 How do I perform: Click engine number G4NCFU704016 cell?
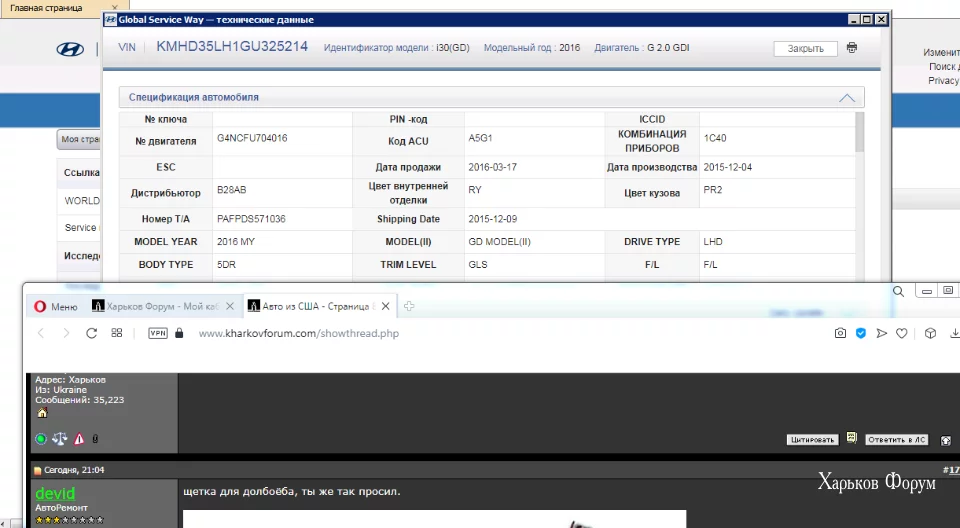coord(252,138)
